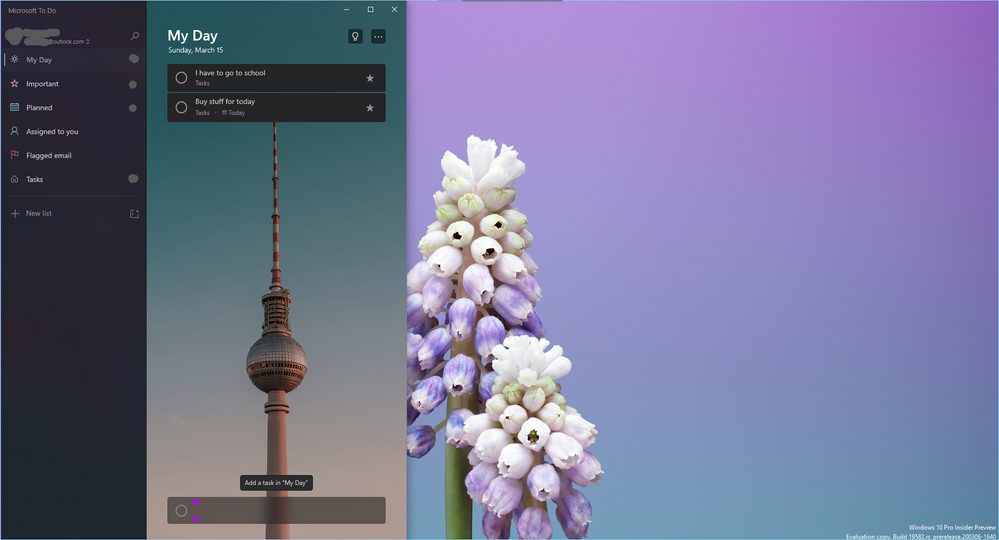Complete the 'Buy stuff for today' task
Viewport: 999px width, 540px height.
(x=182, y=108)
